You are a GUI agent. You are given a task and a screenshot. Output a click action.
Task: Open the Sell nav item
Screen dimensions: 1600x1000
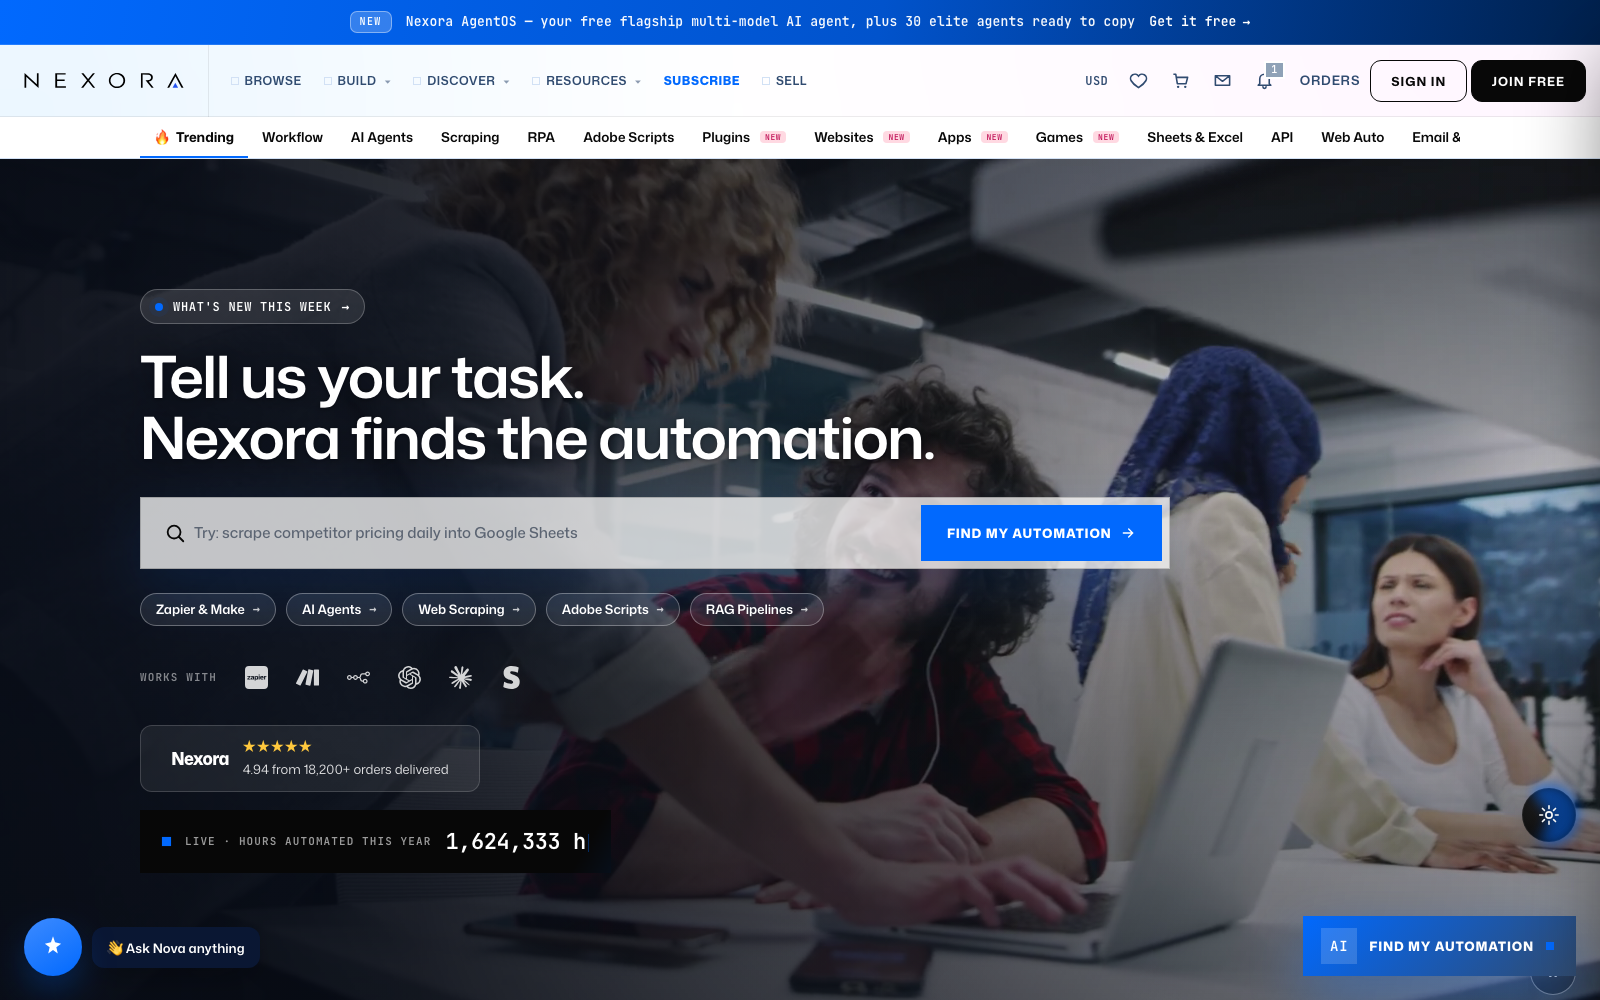(784, 81)
